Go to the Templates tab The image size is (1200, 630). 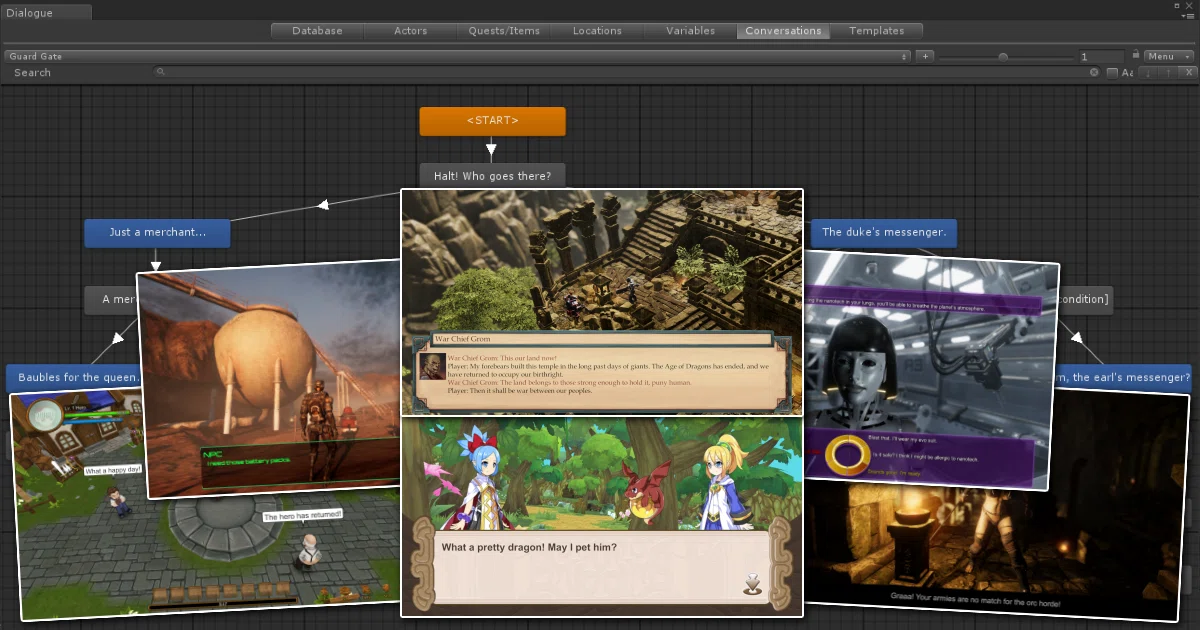[877, 31]
